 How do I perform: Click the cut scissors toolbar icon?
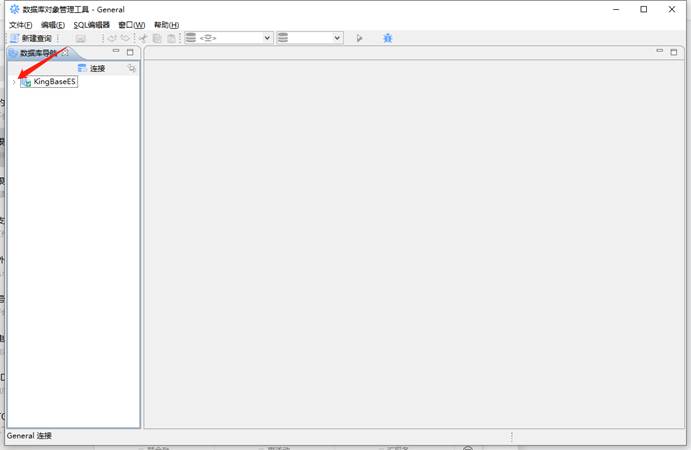click(x=143, y=38)
